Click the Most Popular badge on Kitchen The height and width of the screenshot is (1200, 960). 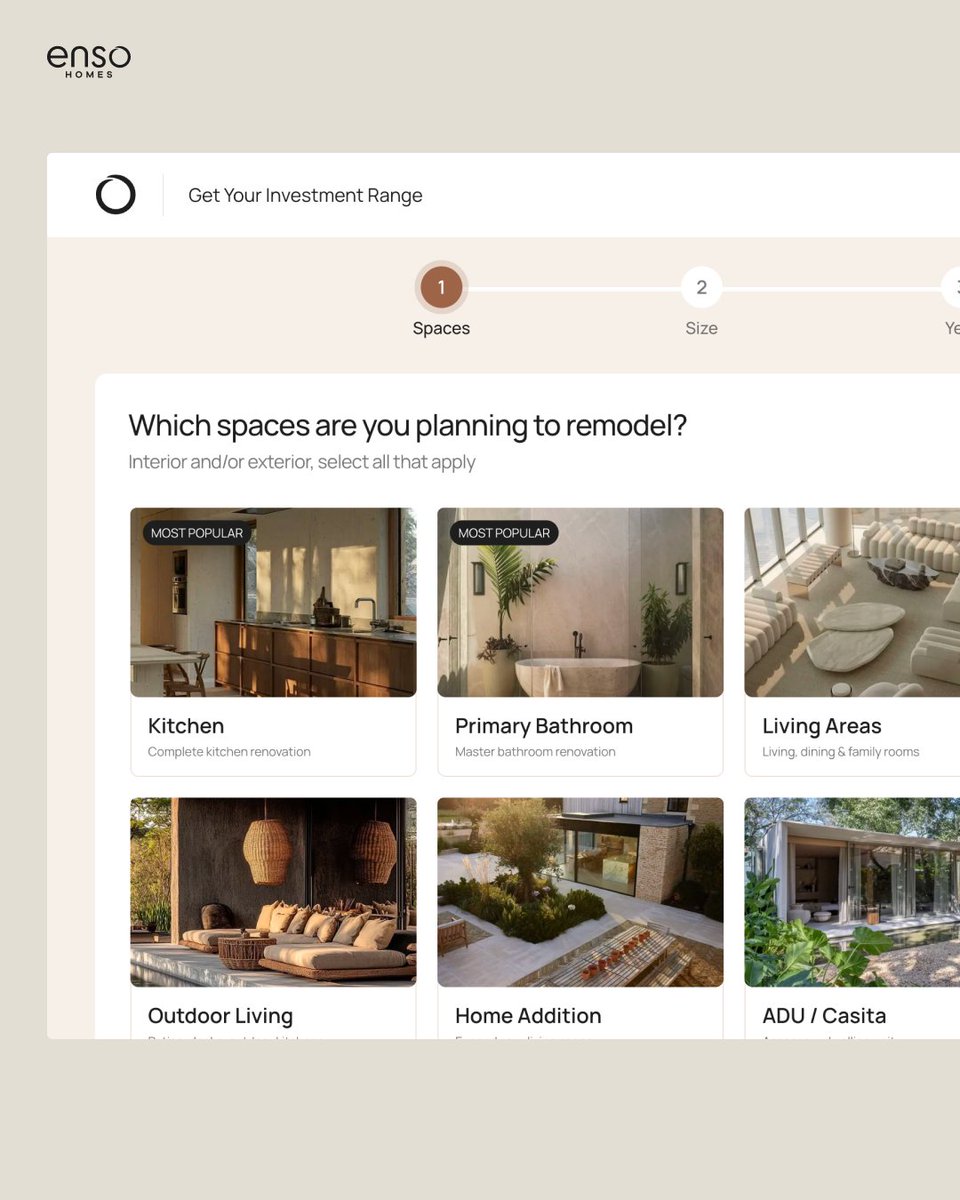coord(197,533)
